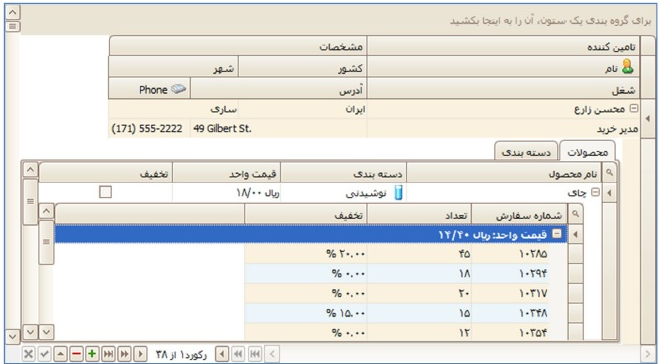Click the job cell مدیر خرید
This screenshot has height=364, width=659.
coord(503,129)
